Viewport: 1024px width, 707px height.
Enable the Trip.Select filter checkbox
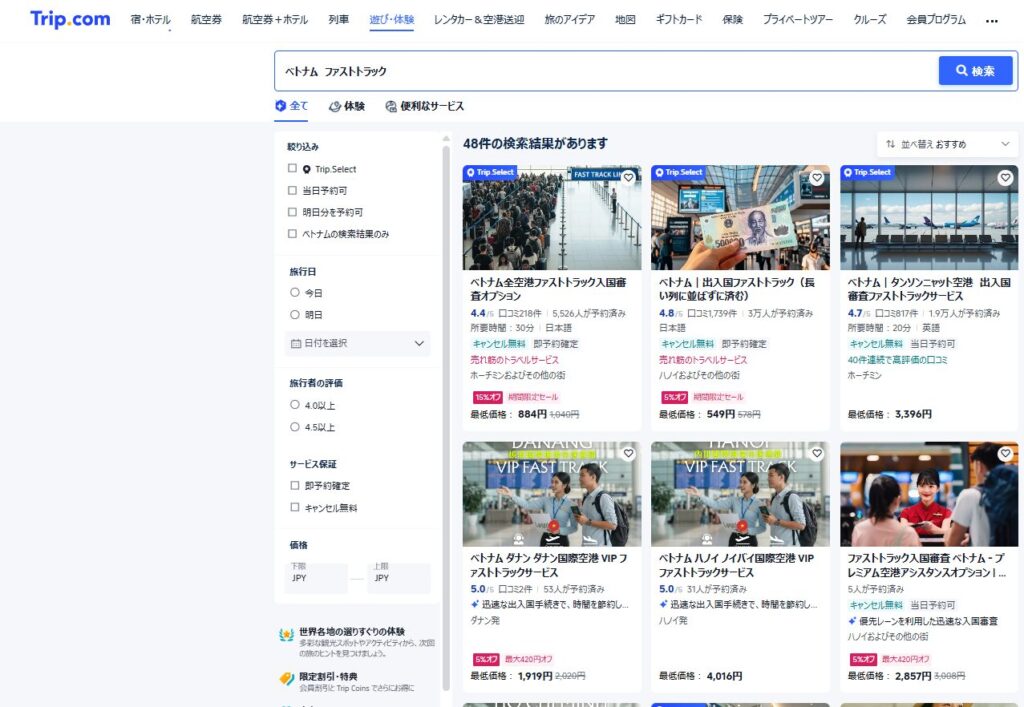coord(293,169)
